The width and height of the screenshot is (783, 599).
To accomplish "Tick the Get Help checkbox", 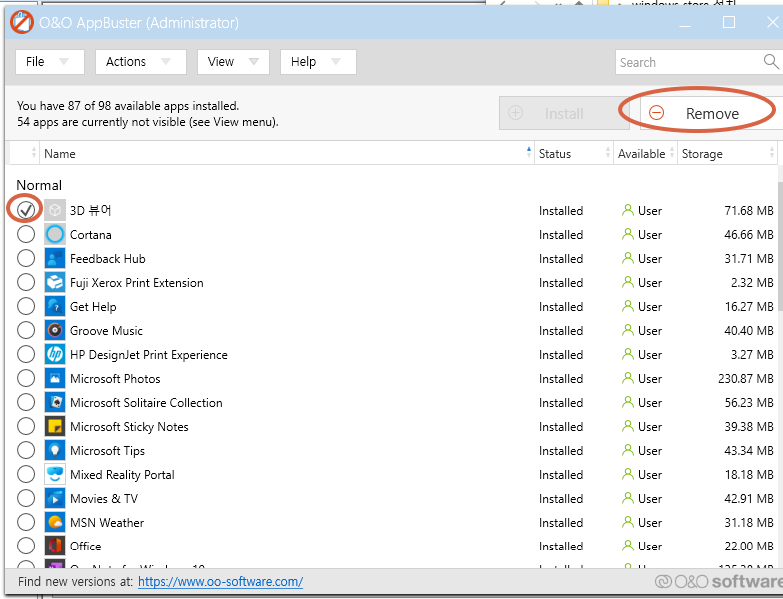I will (x=26, y=306).
